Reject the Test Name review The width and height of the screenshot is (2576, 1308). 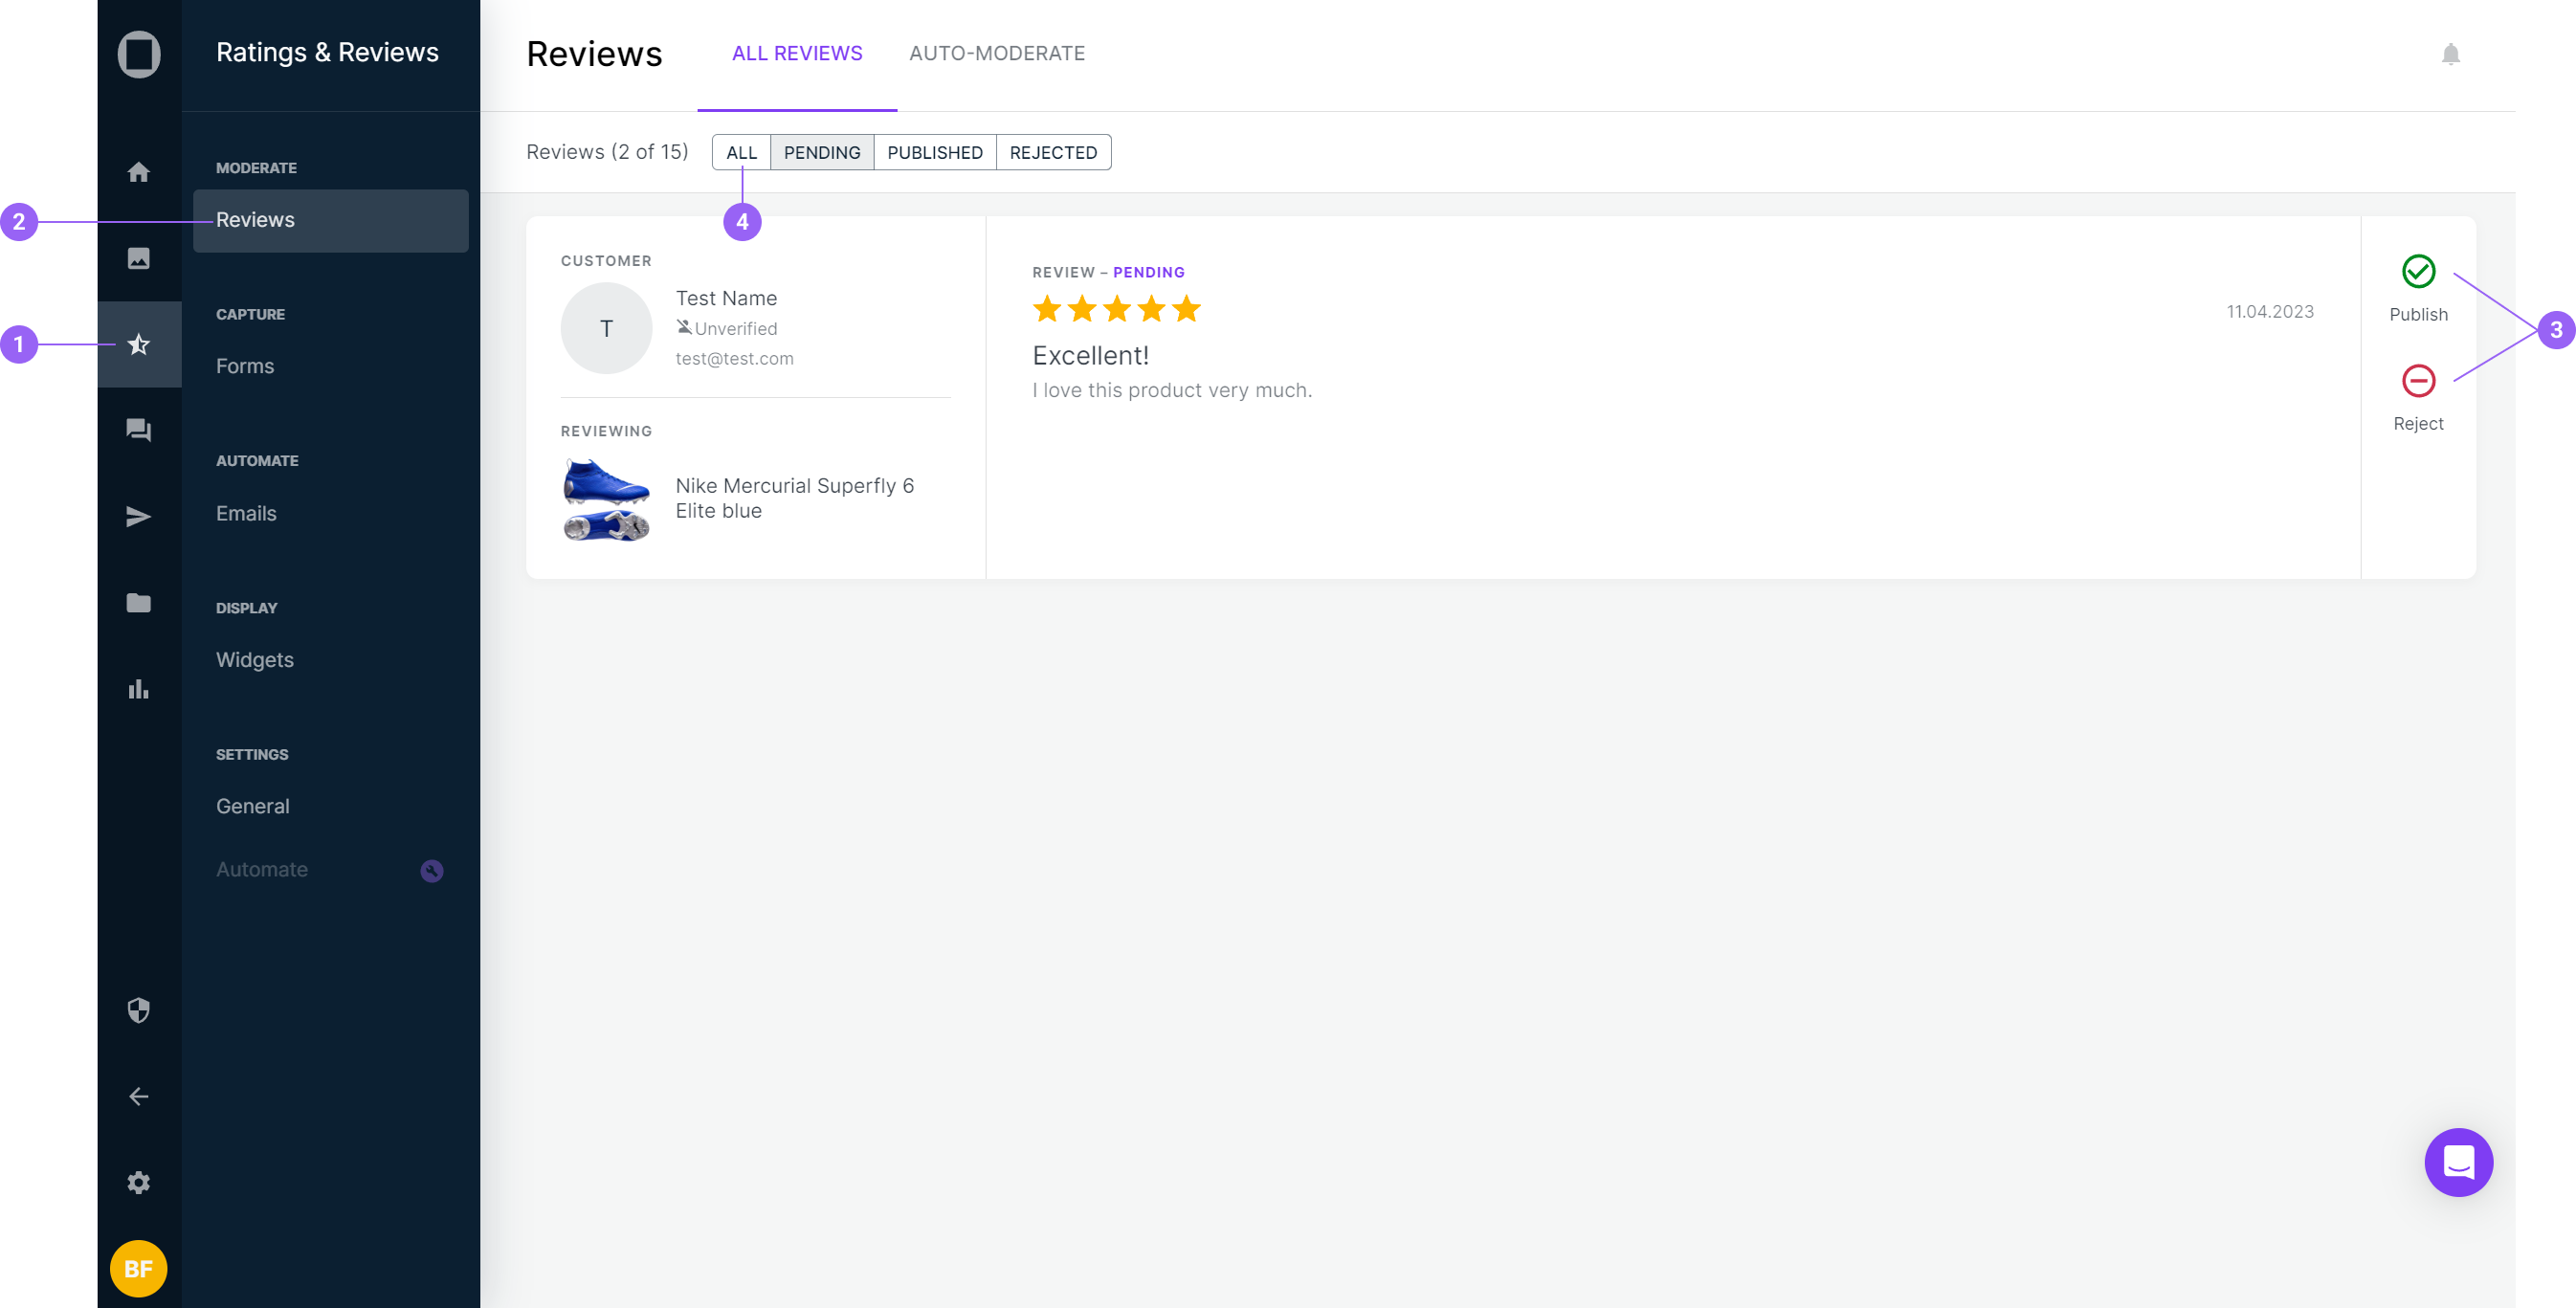click(2417, 381)
